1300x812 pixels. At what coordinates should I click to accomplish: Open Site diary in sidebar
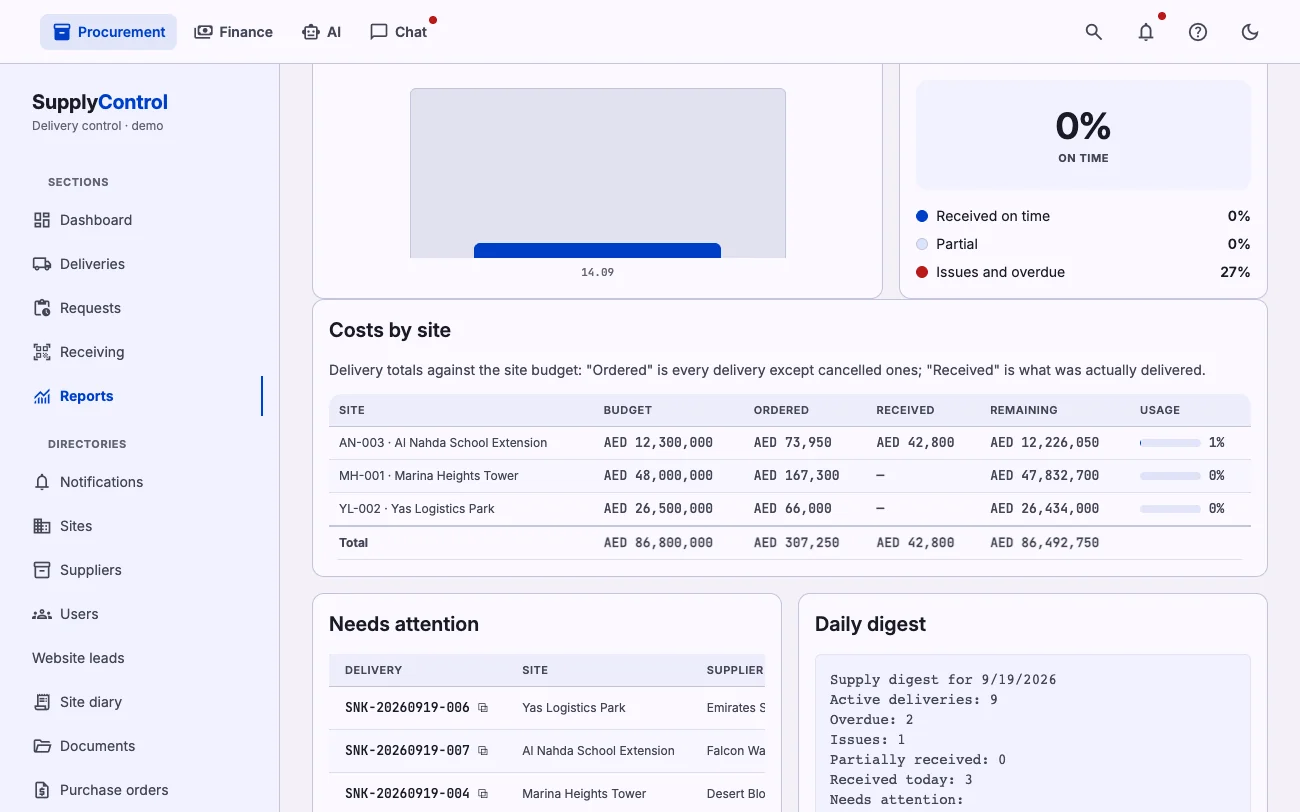coord(140,702)
